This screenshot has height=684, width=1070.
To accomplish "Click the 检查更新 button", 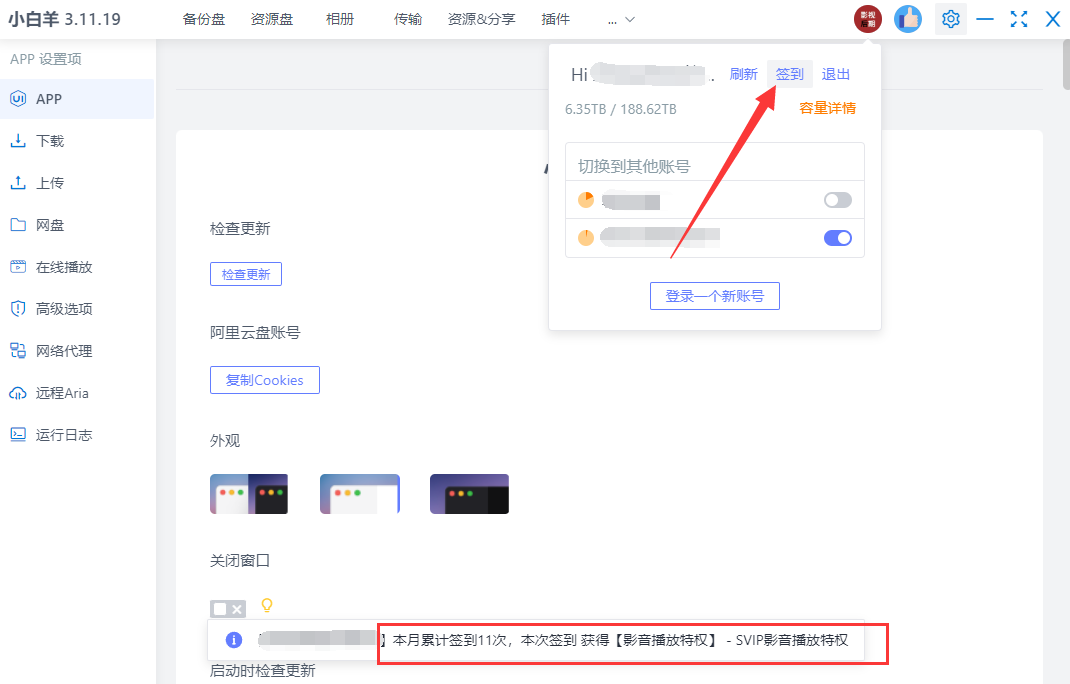I will (246, 274).
